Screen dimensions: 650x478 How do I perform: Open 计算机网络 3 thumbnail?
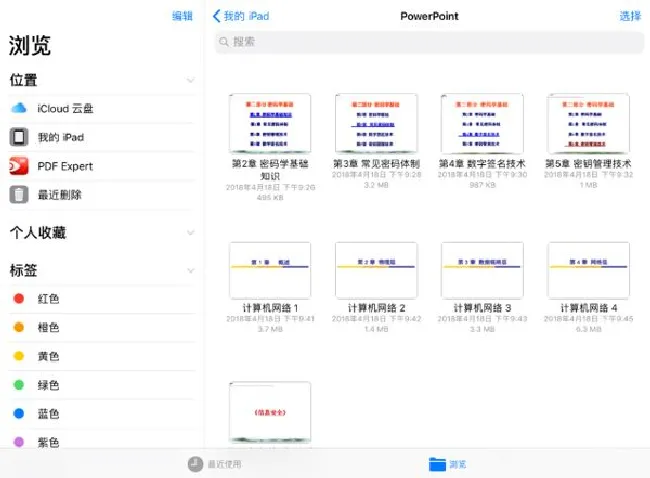pos(482,270)
